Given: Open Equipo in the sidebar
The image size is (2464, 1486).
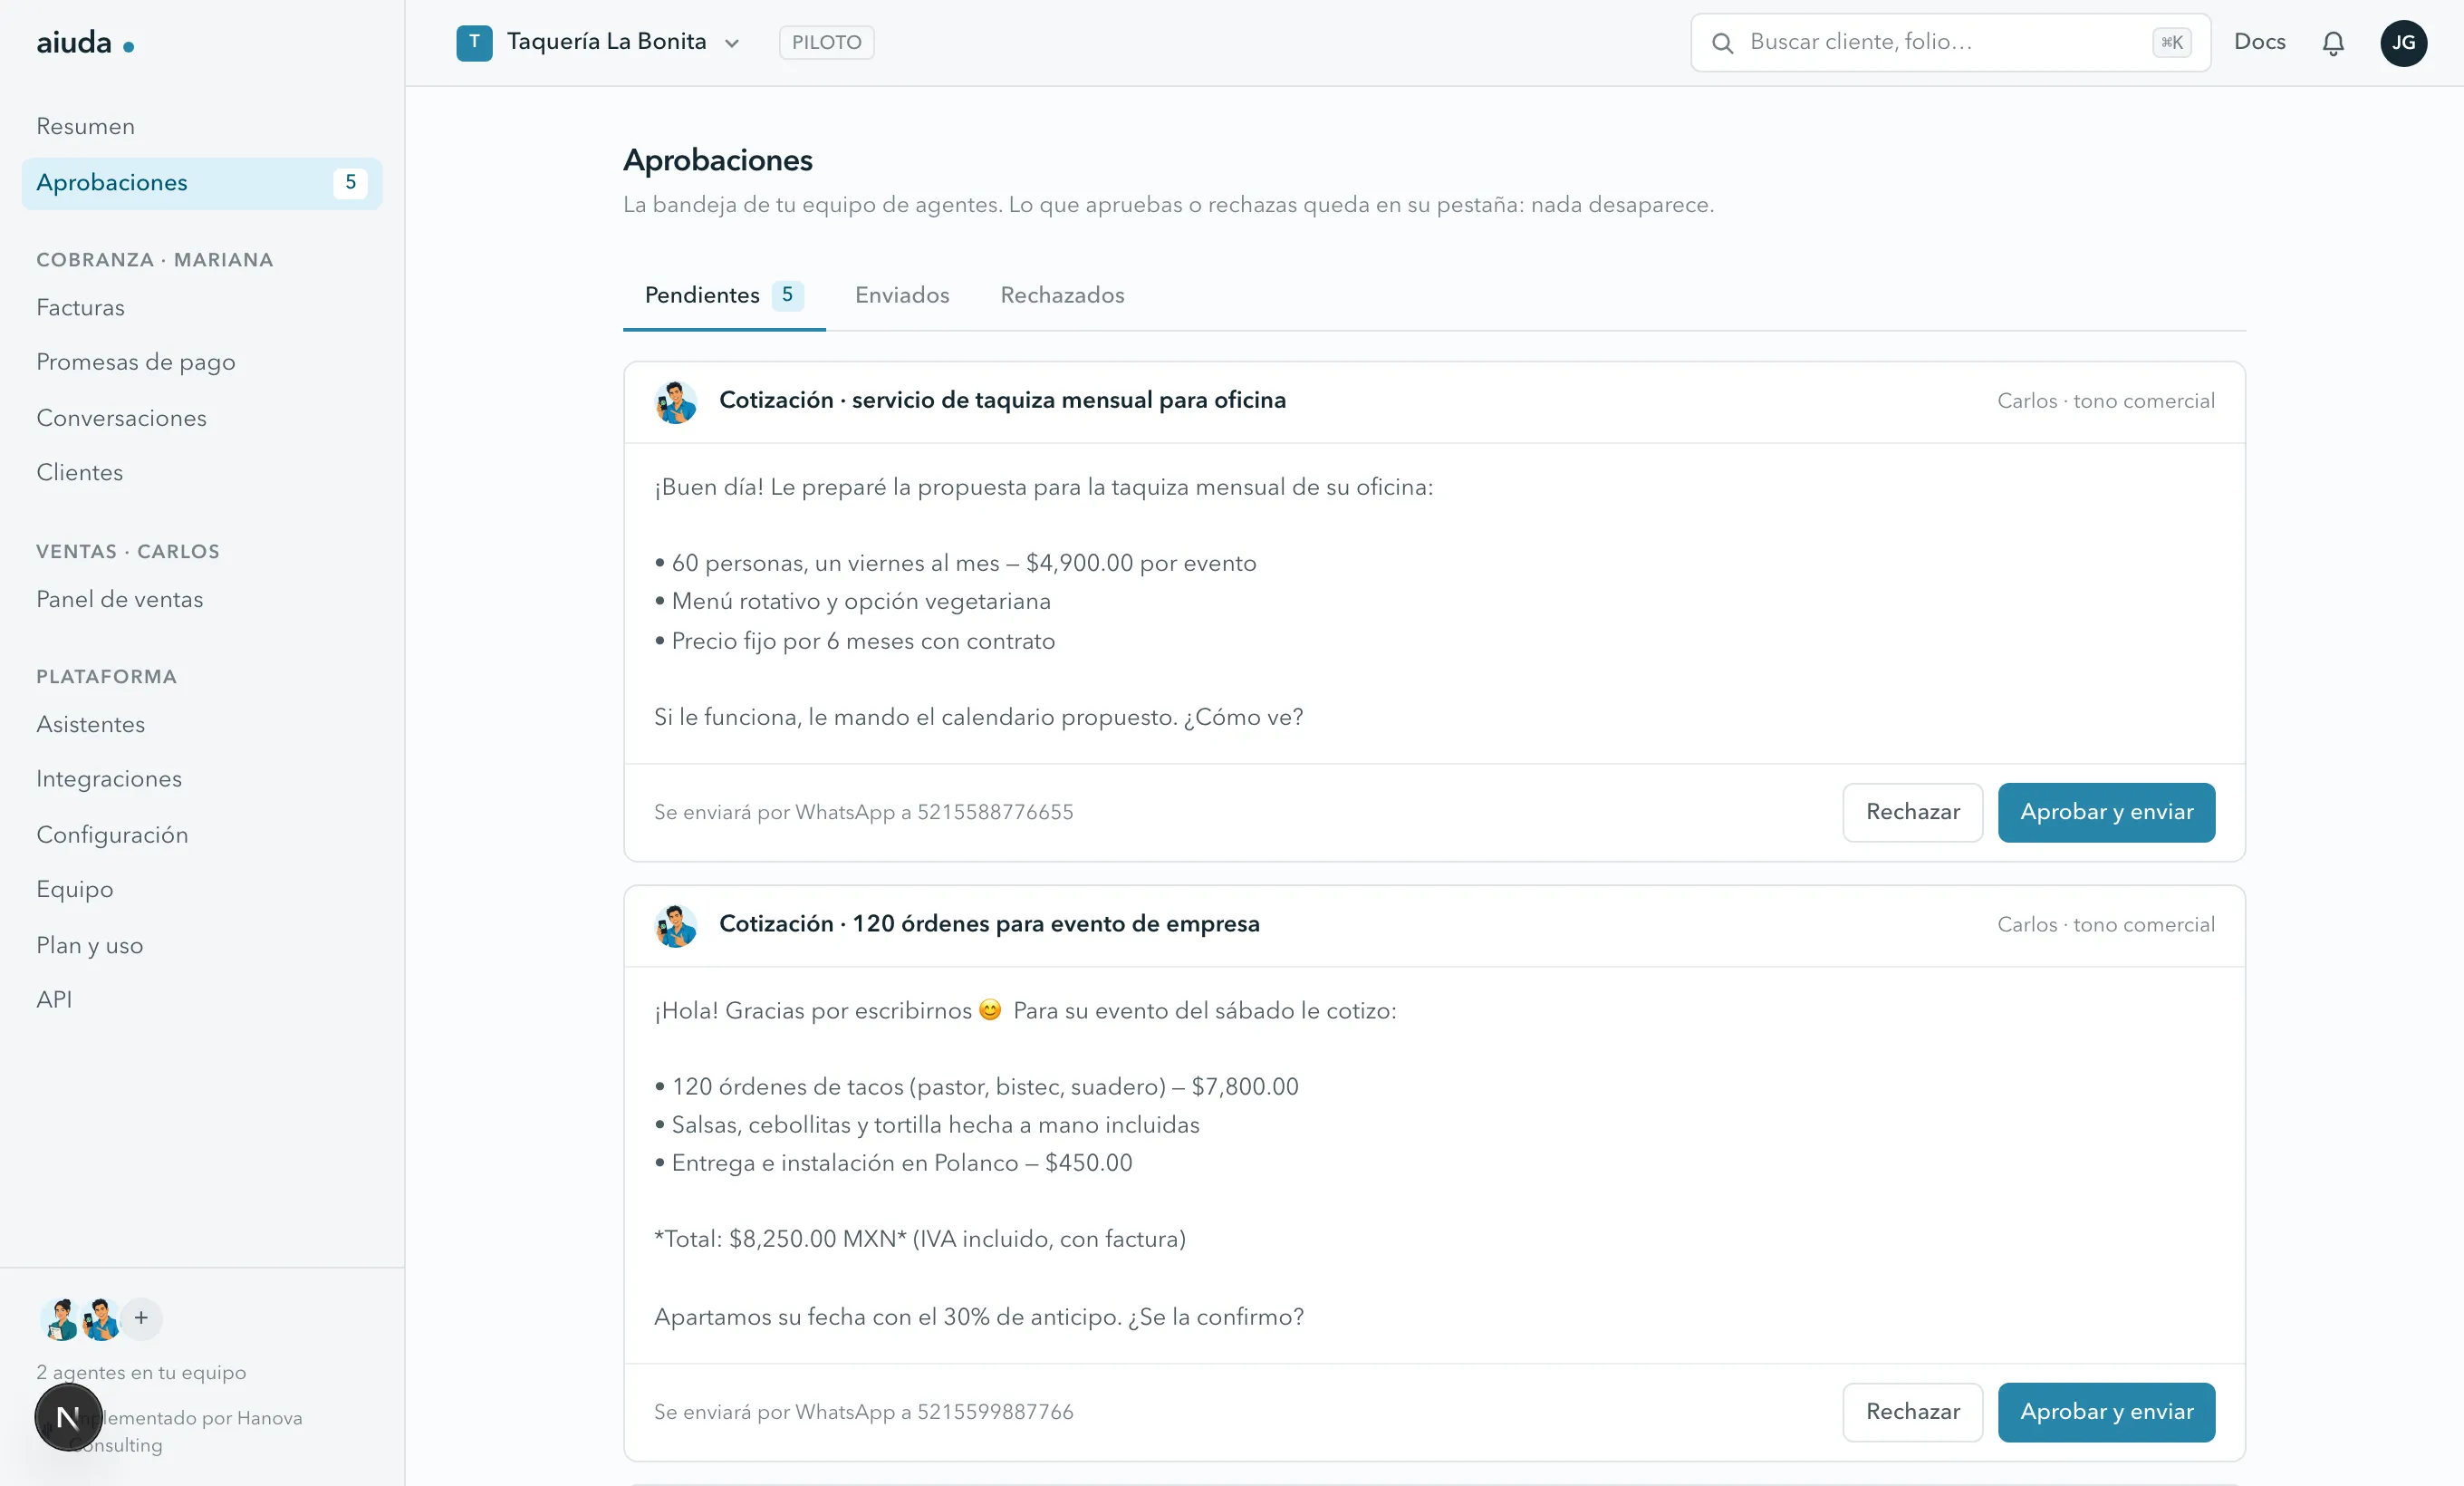Looking at the screenshot, I should 202,889.
